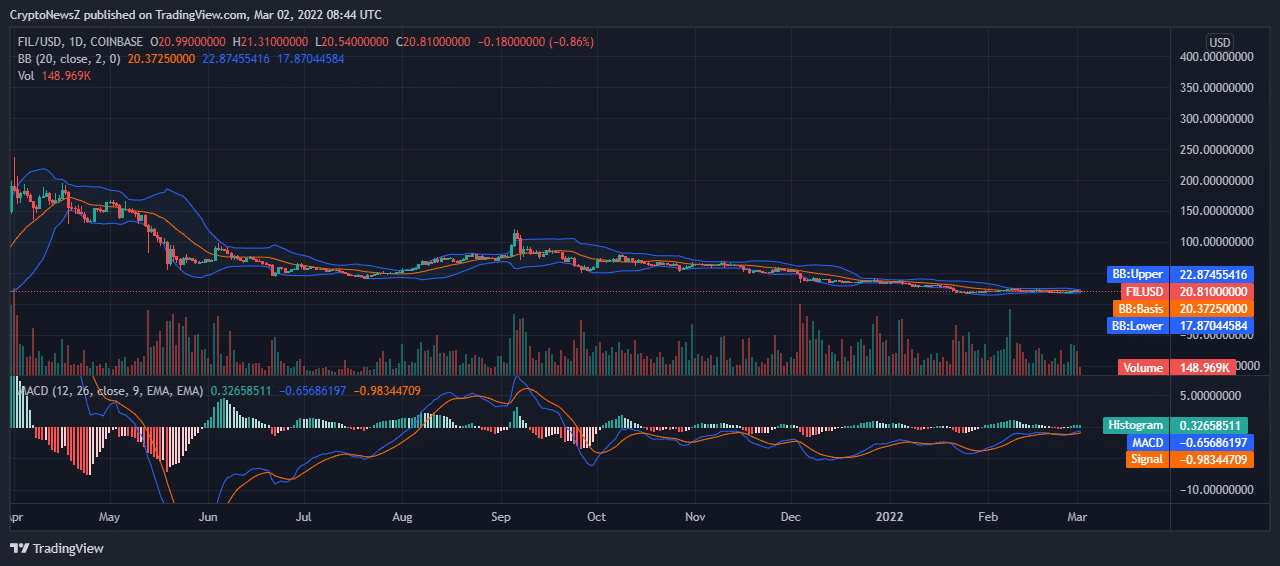This screenshot has width=1280, height=566.
Task: Click orange 20.37250000 in the BB legend
Action: (162, 59)
